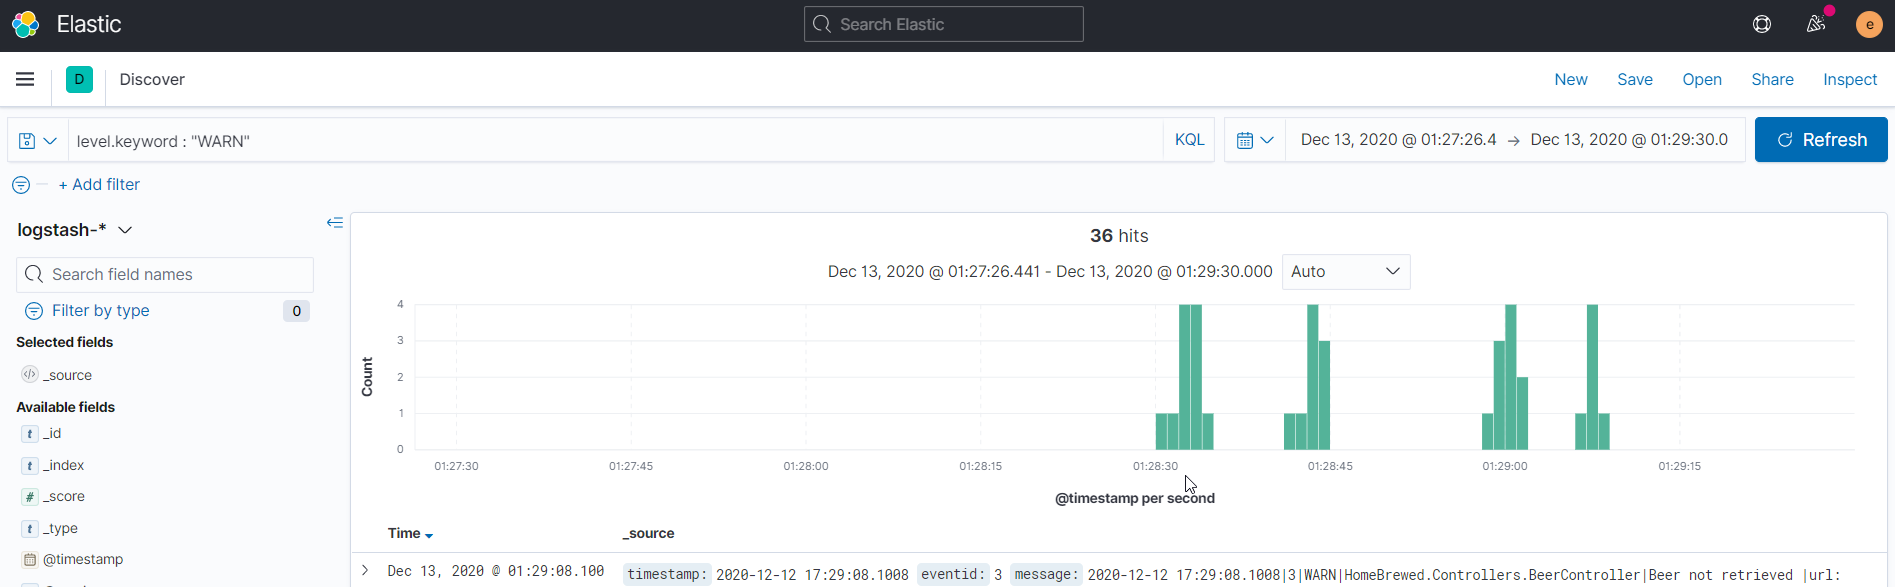The width and height of the screenshot is (1895, 587).
Task: Click + Add filter
Action: (x=99, y=185)
